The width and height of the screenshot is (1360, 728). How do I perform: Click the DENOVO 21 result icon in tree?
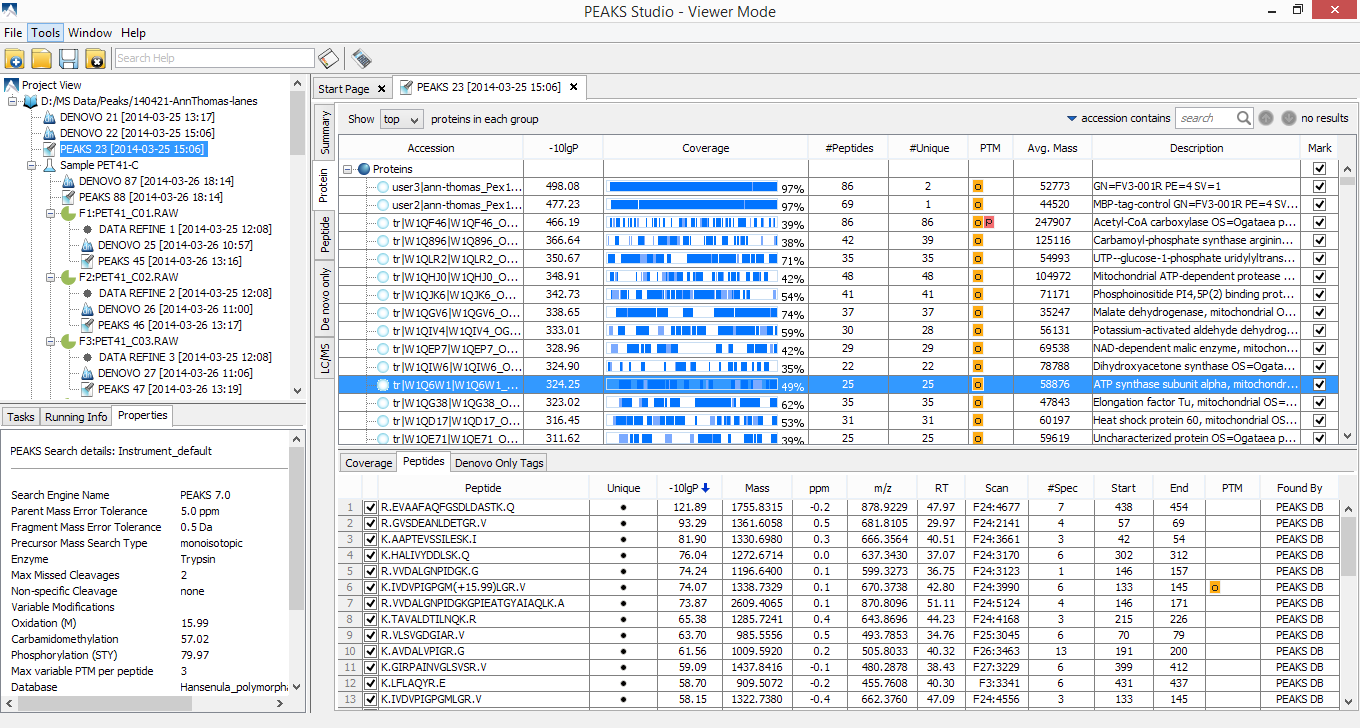click(x=49, y=117)
